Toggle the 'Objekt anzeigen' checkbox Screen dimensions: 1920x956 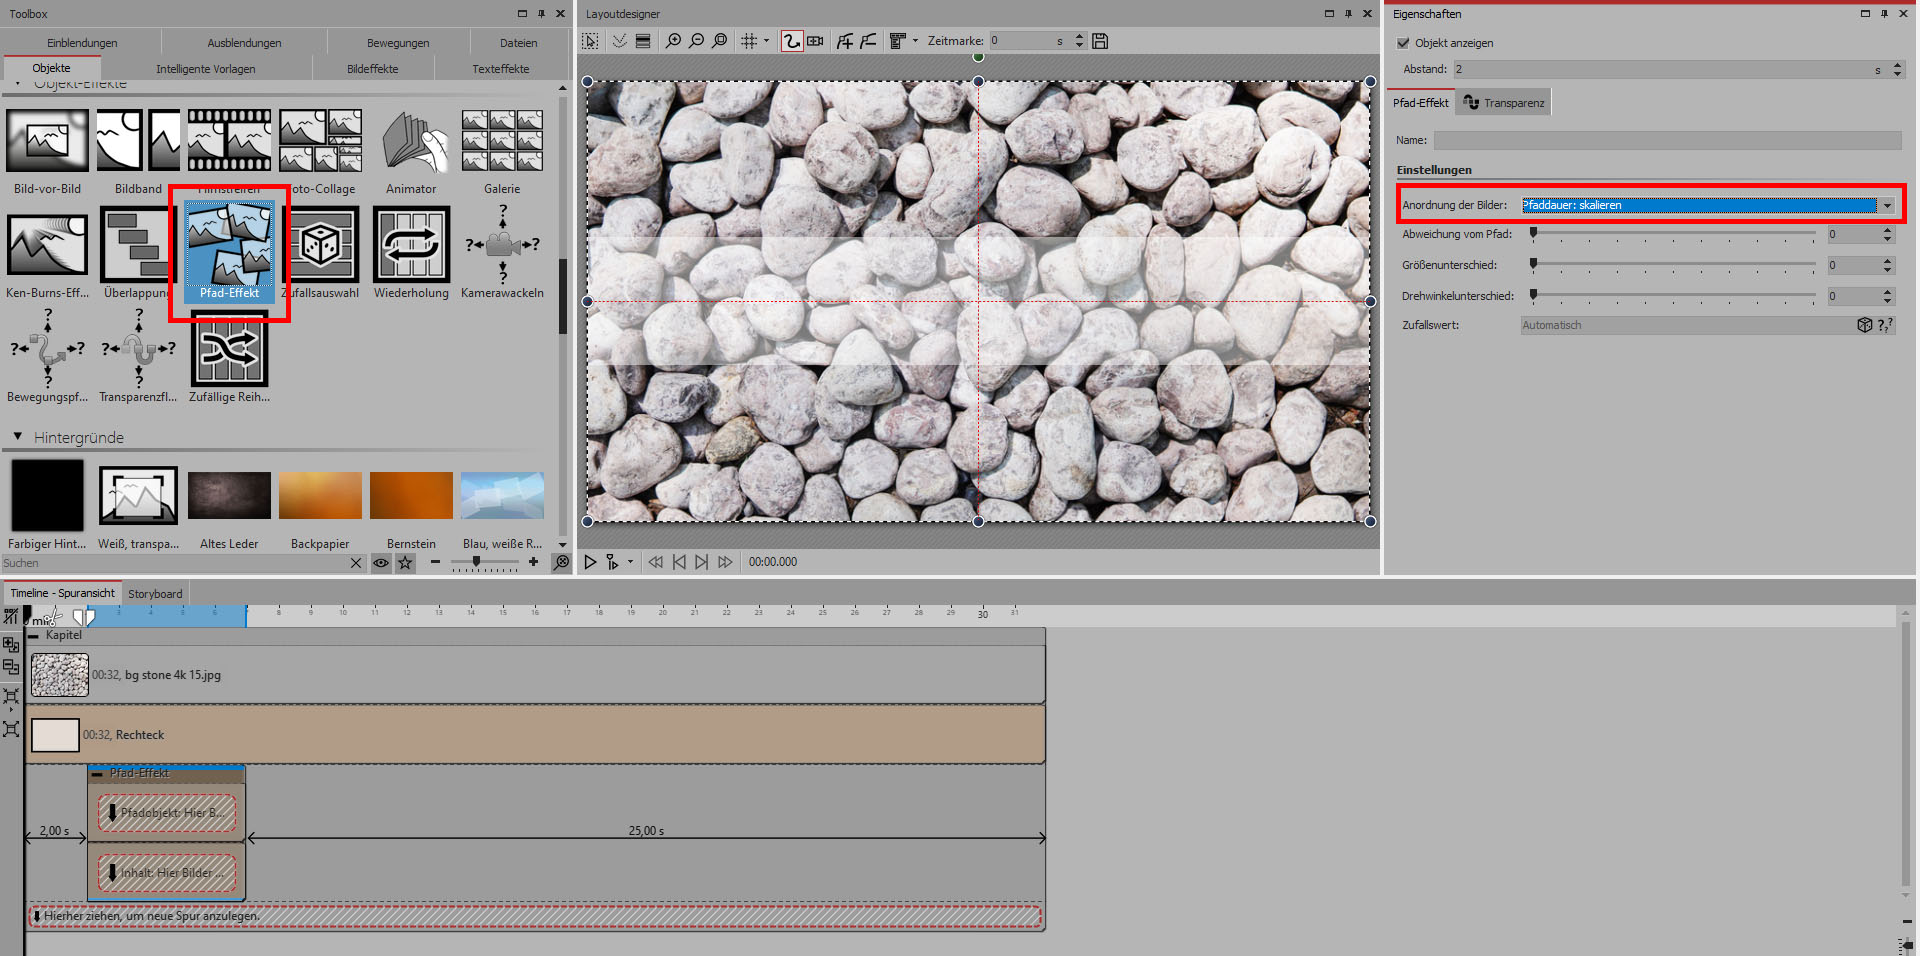click(1403, 43)
